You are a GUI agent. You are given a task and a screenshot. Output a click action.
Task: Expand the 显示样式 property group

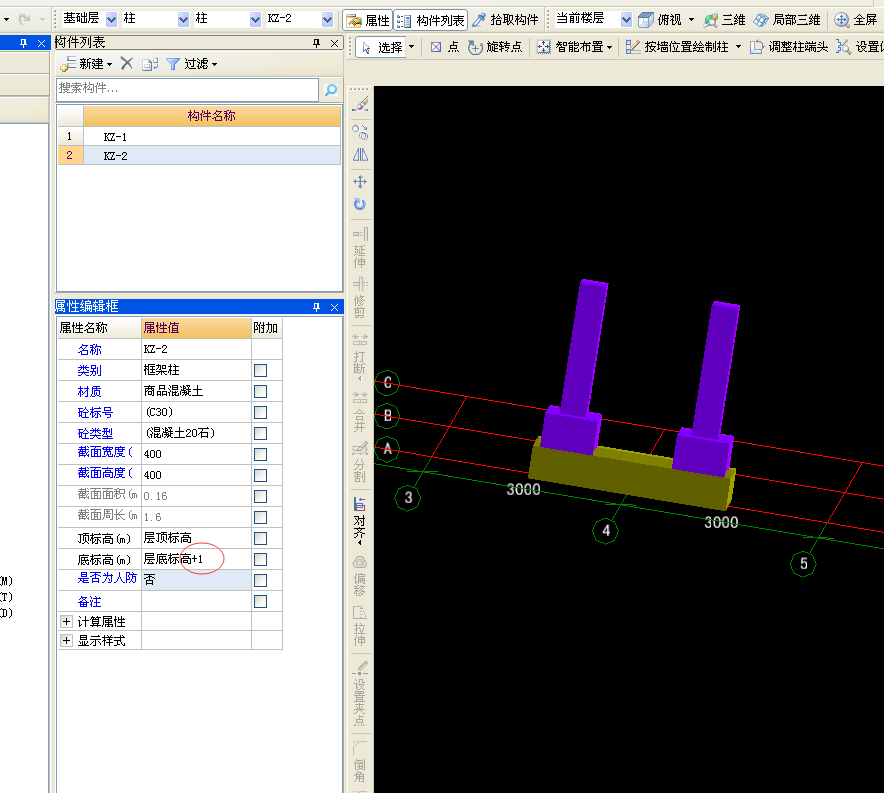[x=67, y=641]
